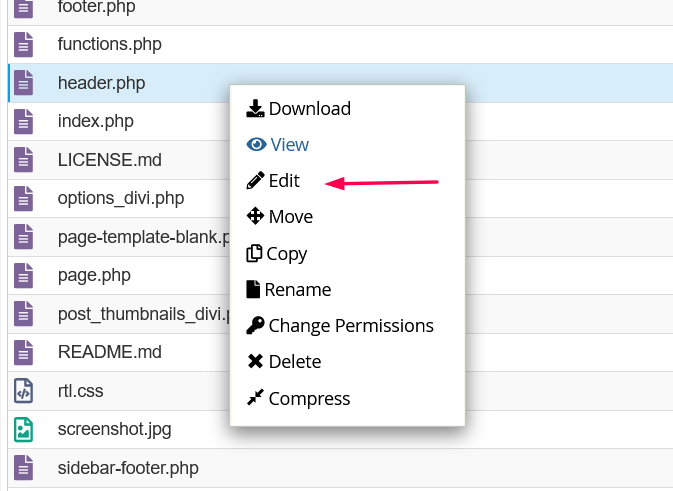
Task: Click the rtl.css code file icon
Action: 23,391
